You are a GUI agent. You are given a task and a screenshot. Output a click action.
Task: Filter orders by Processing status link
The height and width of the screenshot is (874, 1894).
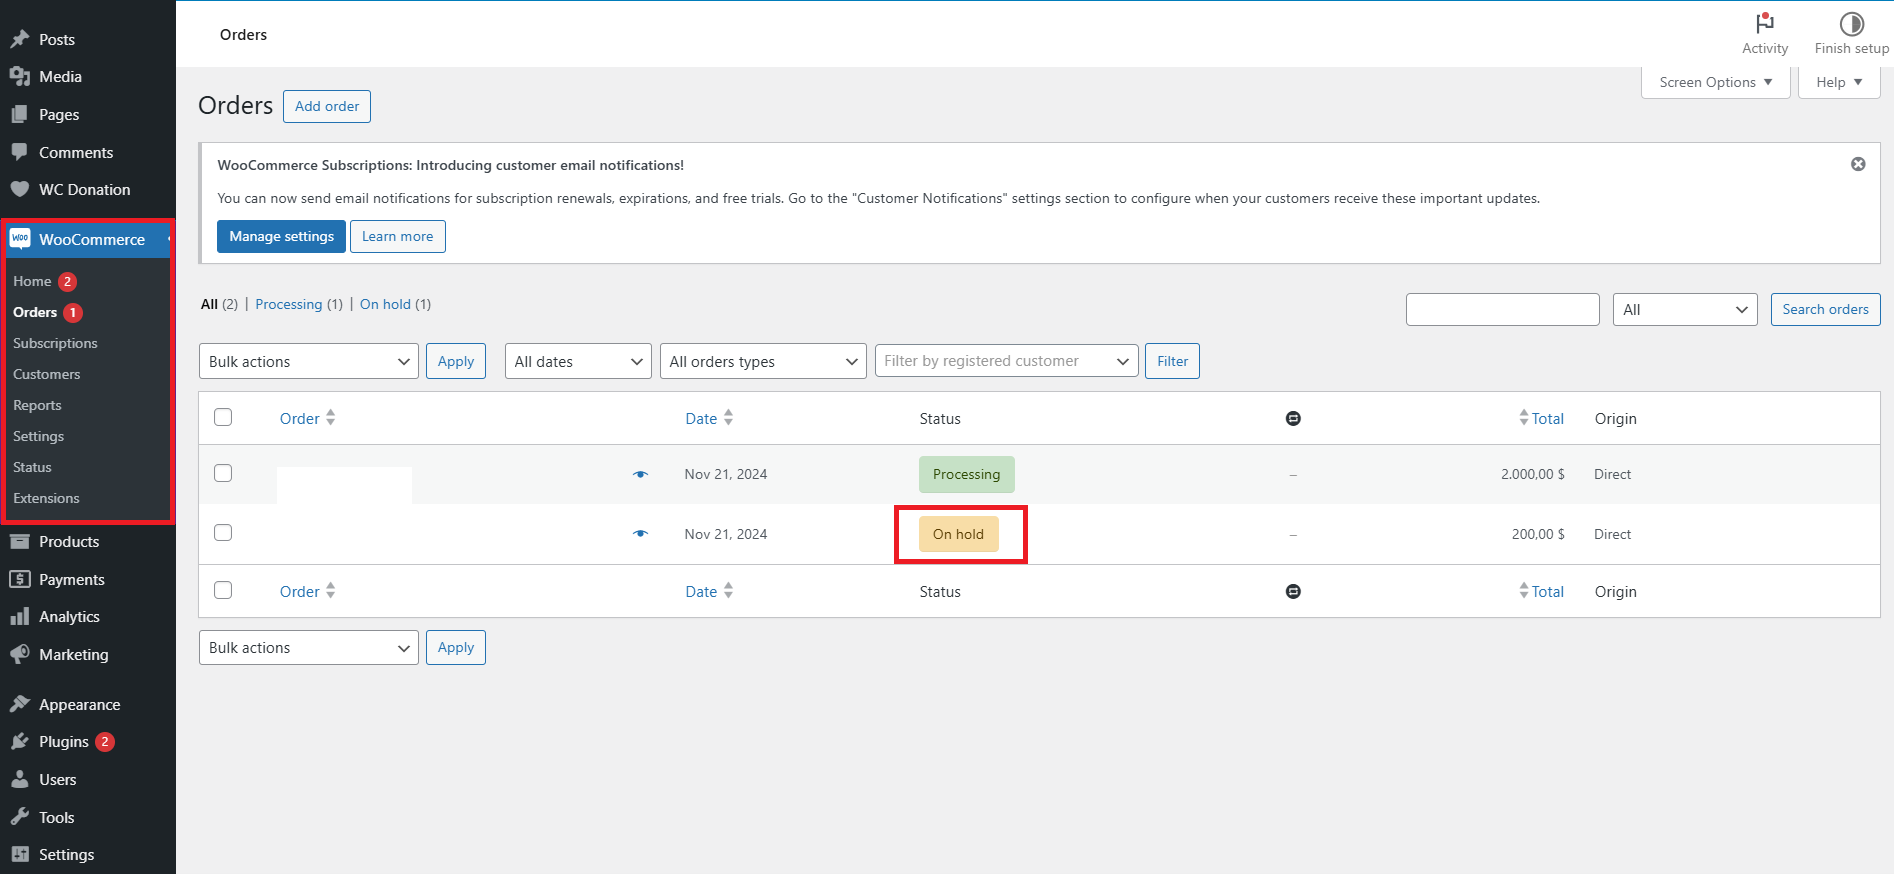click(x=289, y=304)
